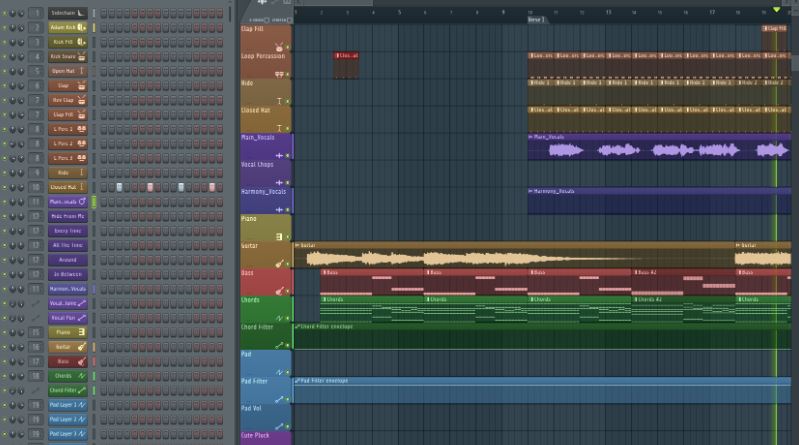Click the guitar icon on playlist Bass track
799x445 pixels.
(x=279, y=291)
